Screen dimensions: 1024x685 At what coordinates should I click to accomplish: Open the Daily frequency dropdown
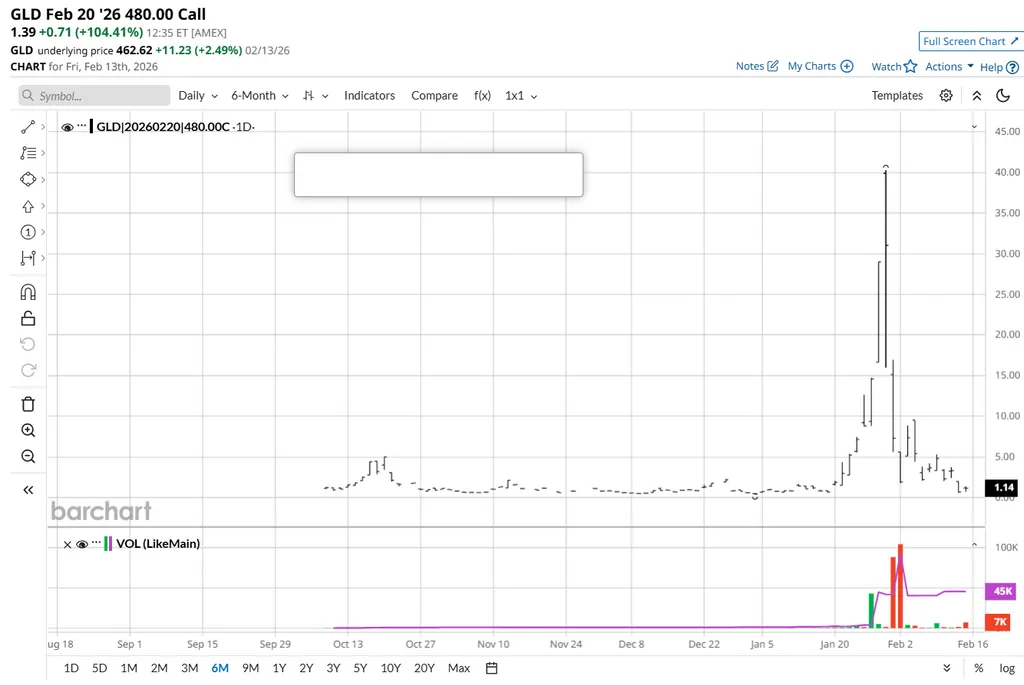[x=198, y=96]
